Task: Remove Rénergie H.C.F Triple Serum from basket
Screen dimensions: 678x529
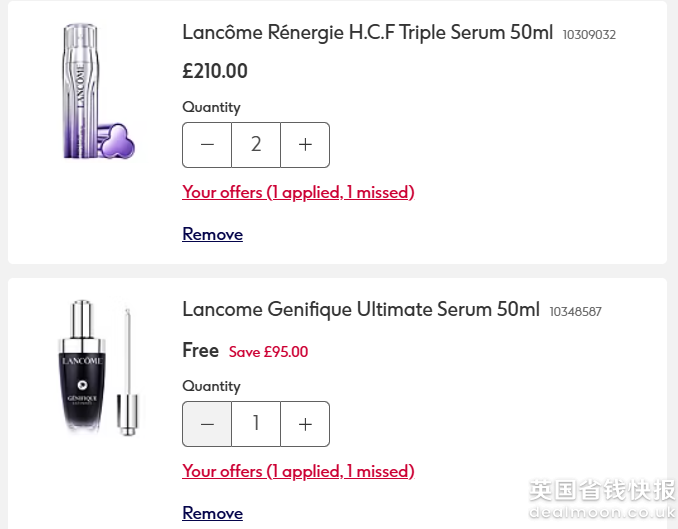Action: click(212, 234)
